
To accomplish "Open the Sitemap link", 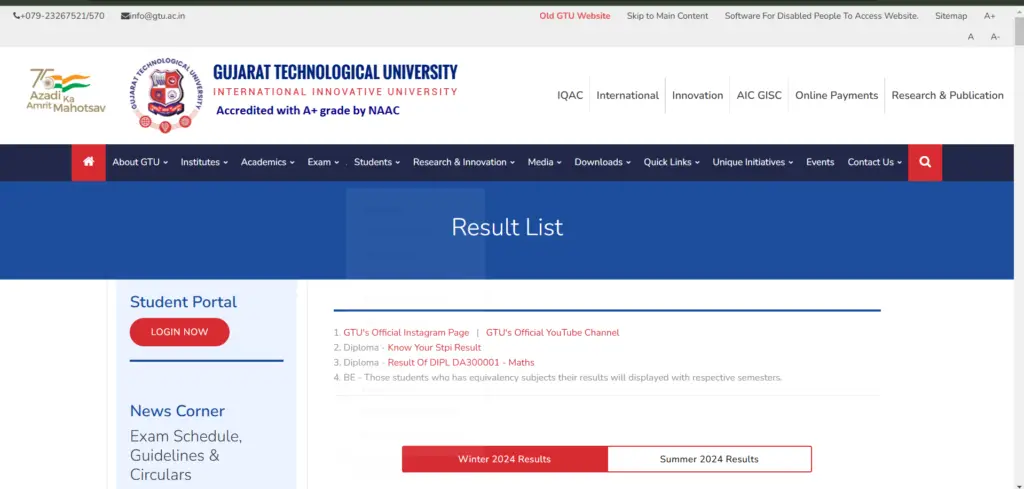I will (x=951, y=16).
